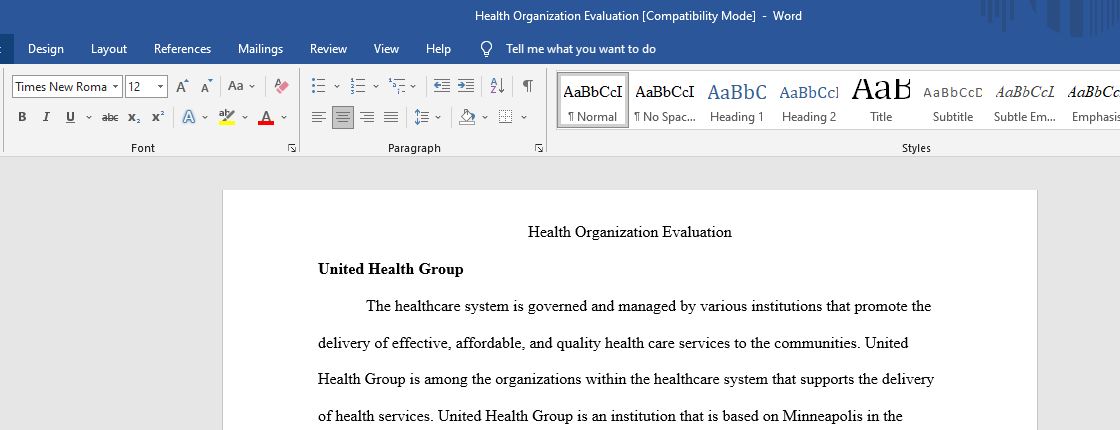Increase paragraph indent
The image size is (1120, 430).
point(466,86)
